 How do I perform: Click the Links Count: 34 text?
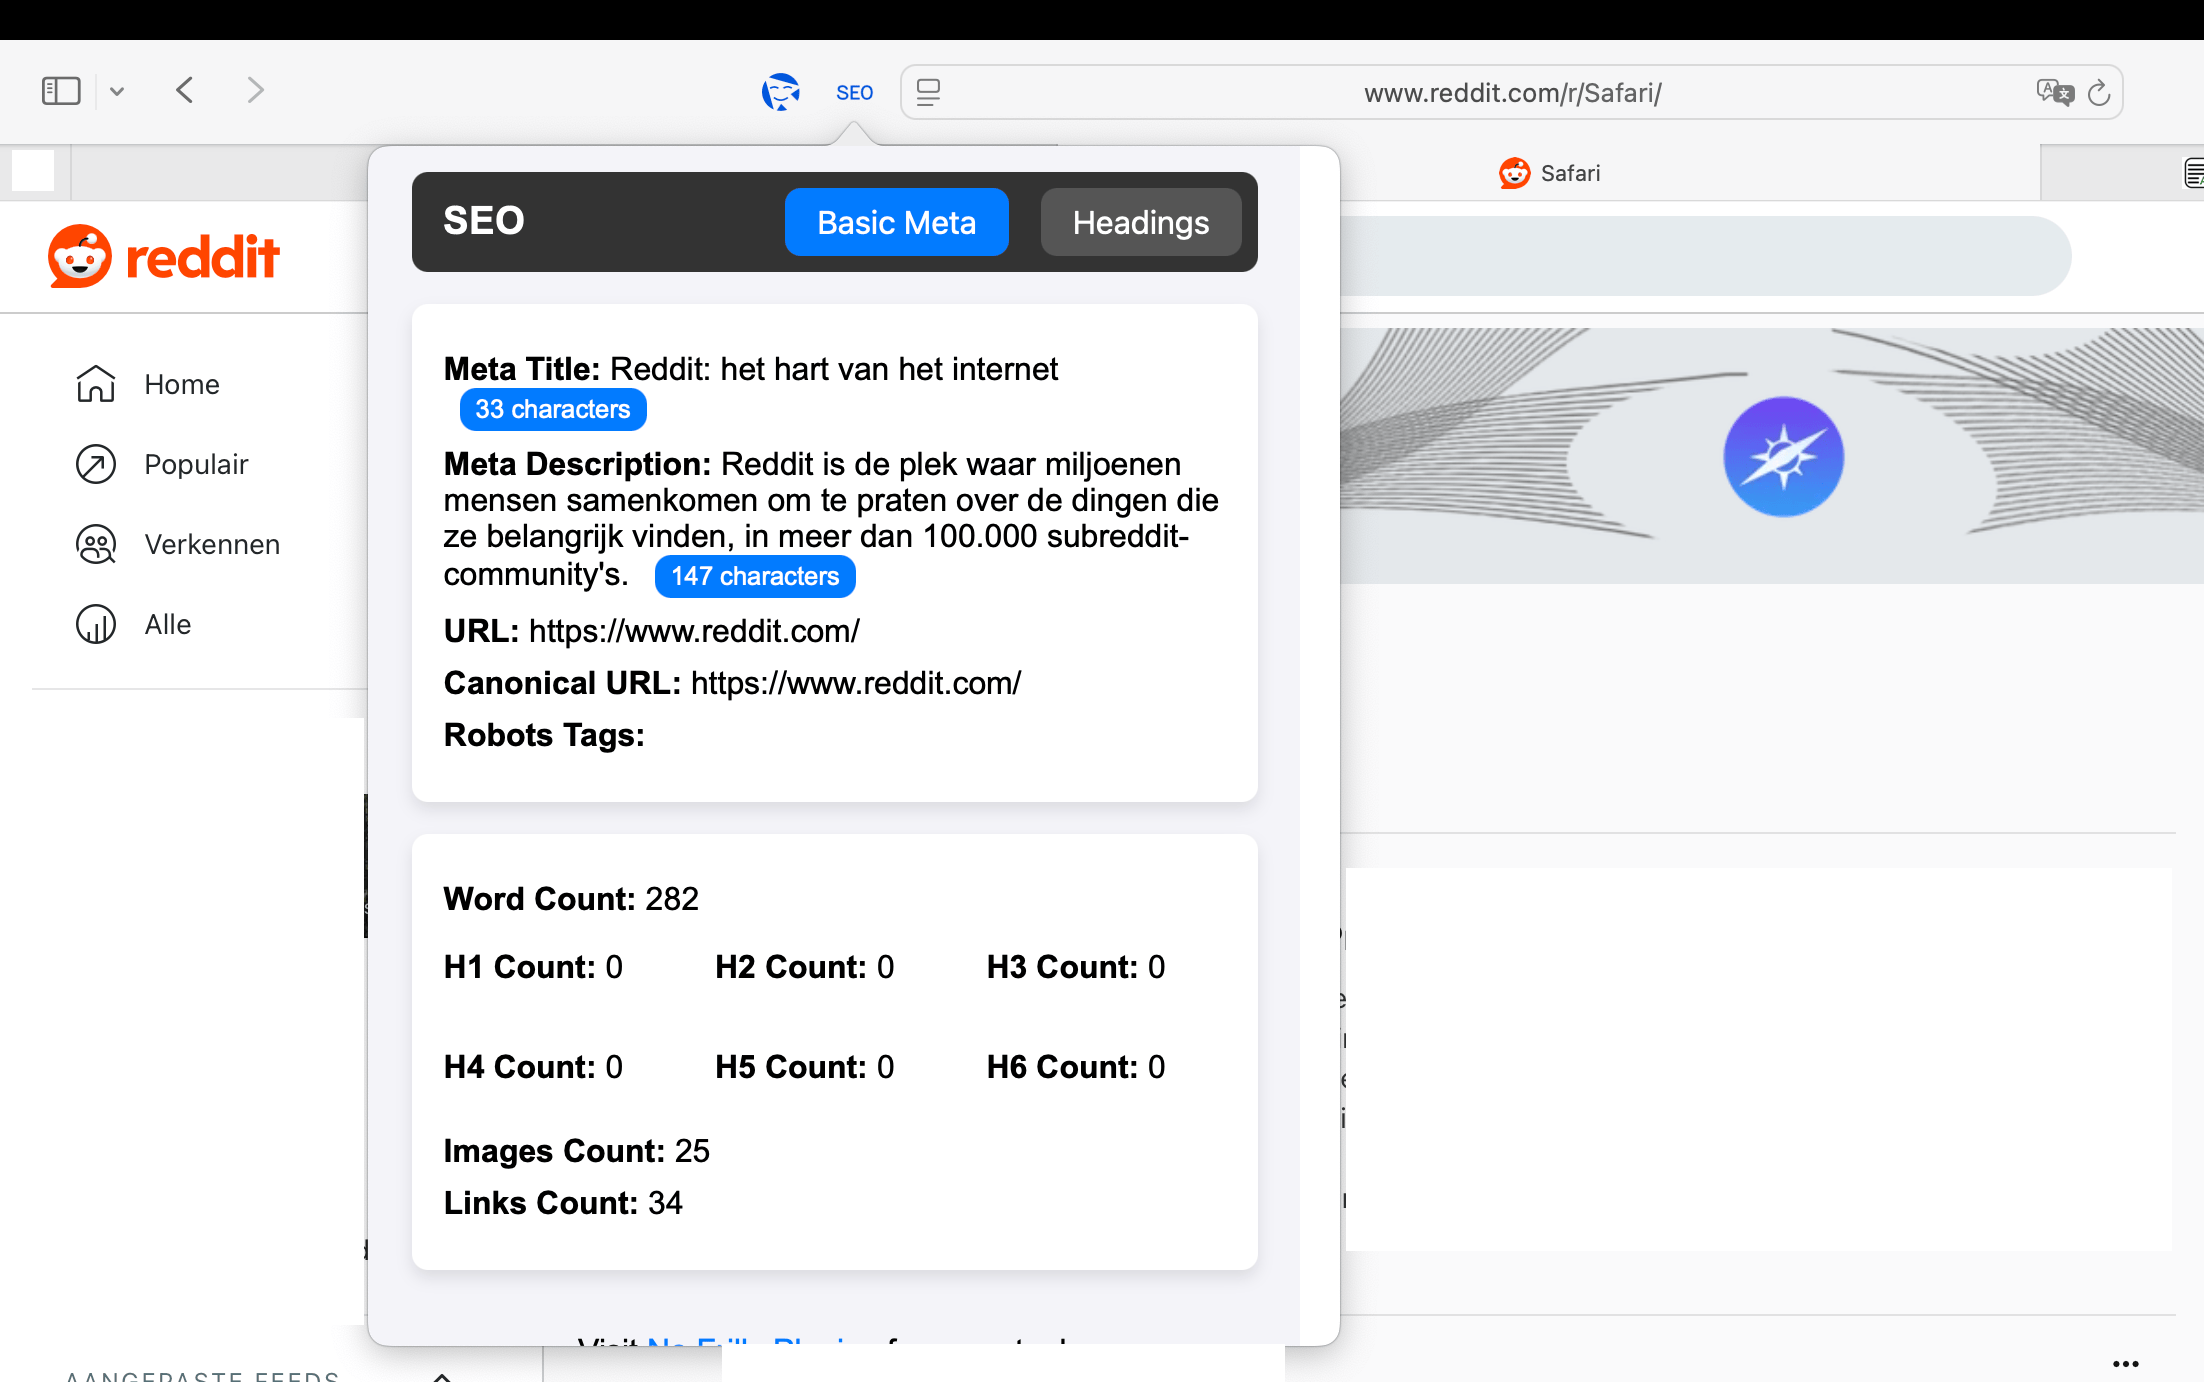point(563,1203)
